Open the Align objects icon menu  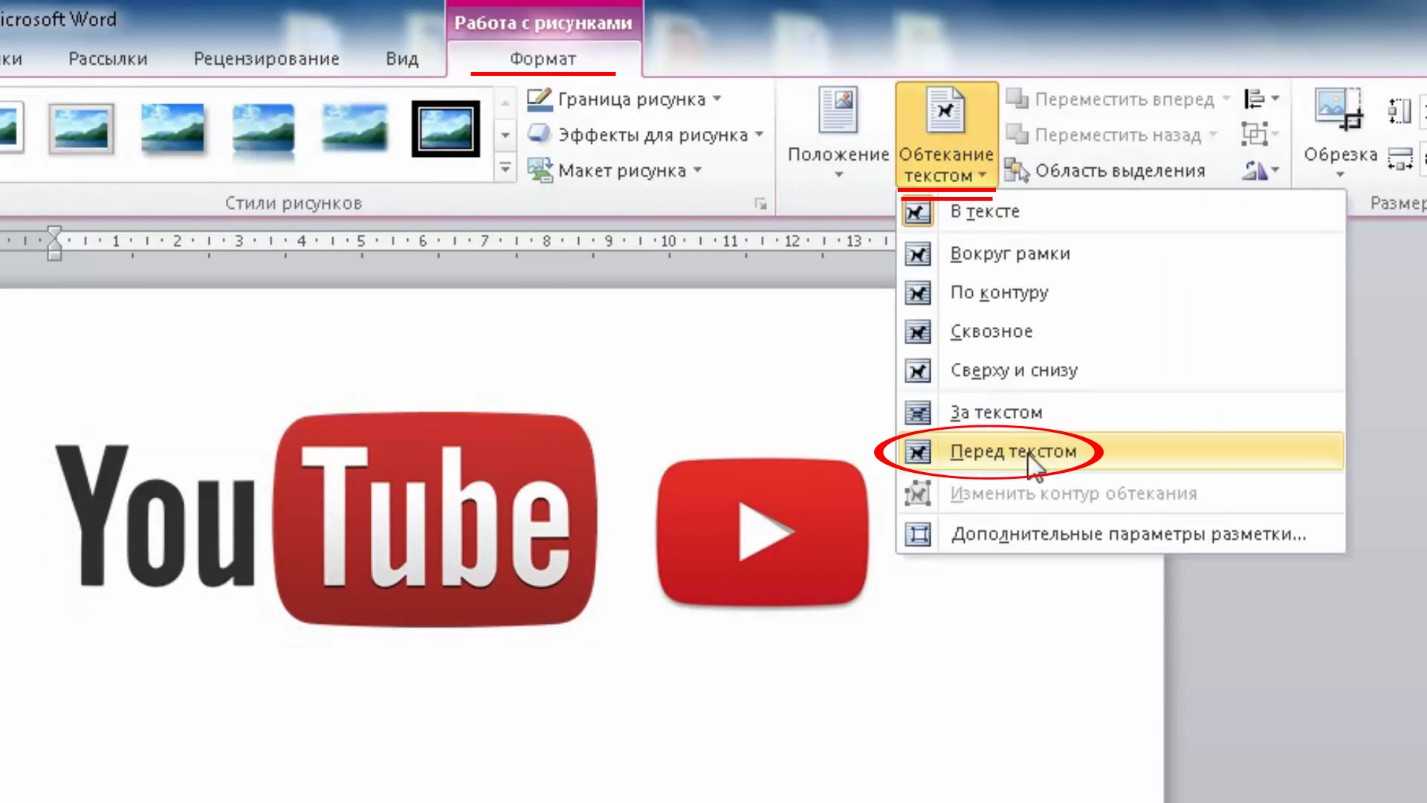click(x=1261, y=99)
